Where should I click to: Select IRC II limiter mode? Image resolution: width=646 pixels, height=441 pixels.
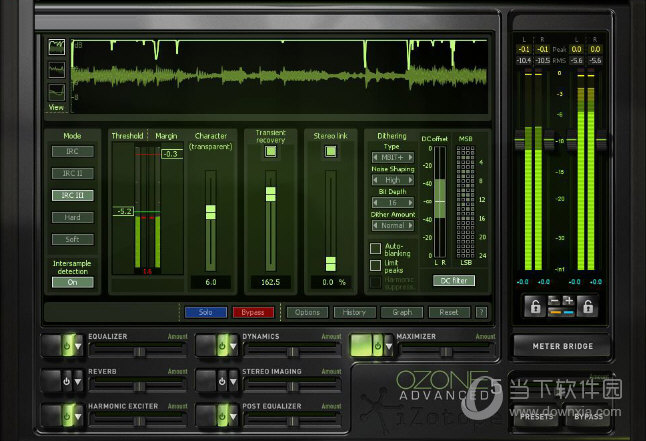pos(73,174)
